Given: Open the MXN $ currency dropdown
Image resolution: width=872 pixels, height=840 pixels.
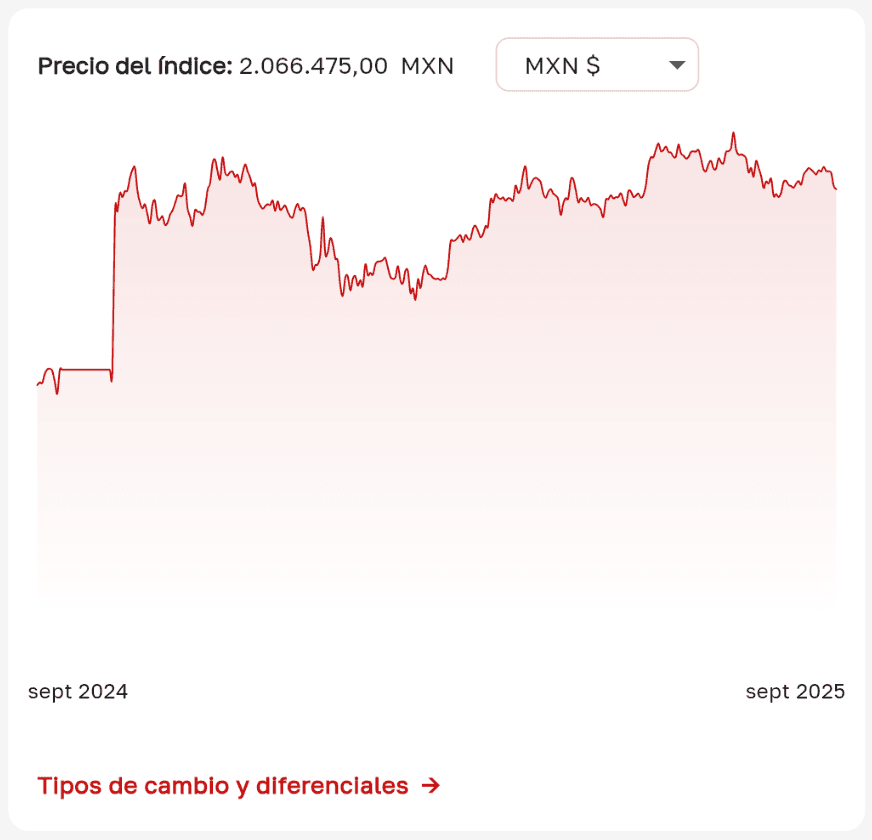Looking at the screenshot, I should [597, 65].
